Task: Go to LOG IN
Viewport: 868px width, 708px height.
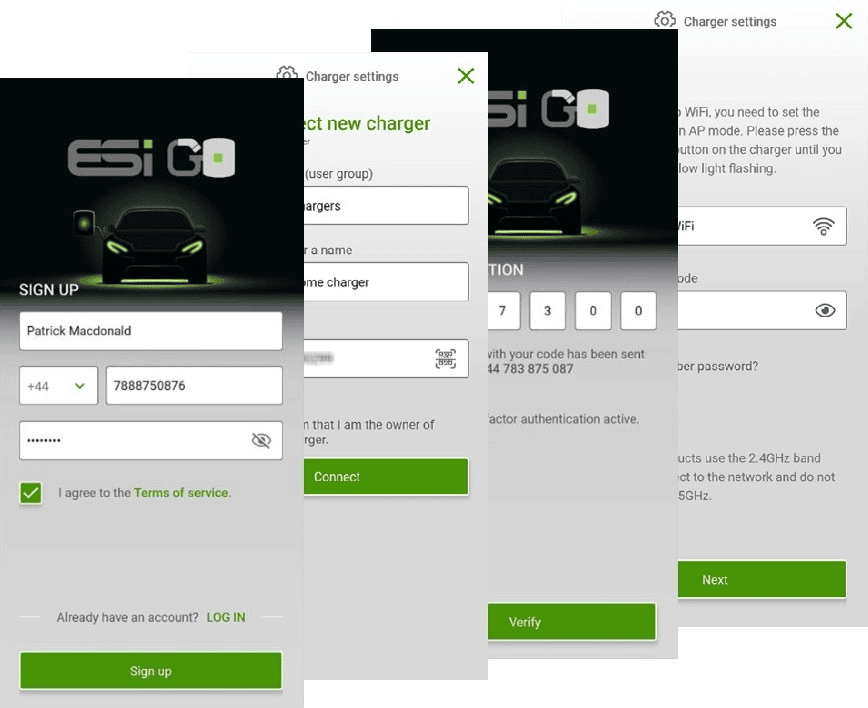Action: pyautogui.click(x=226, y=617)
